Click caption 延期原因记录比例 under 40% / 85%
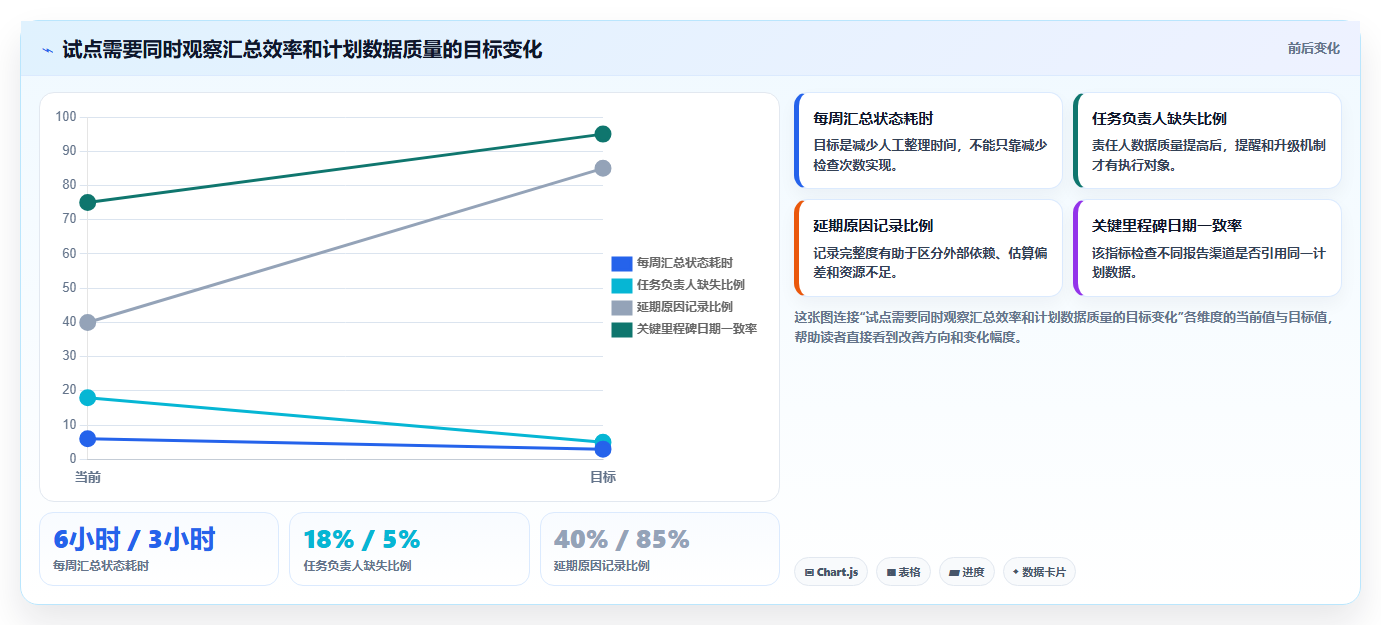 point(602,566)
